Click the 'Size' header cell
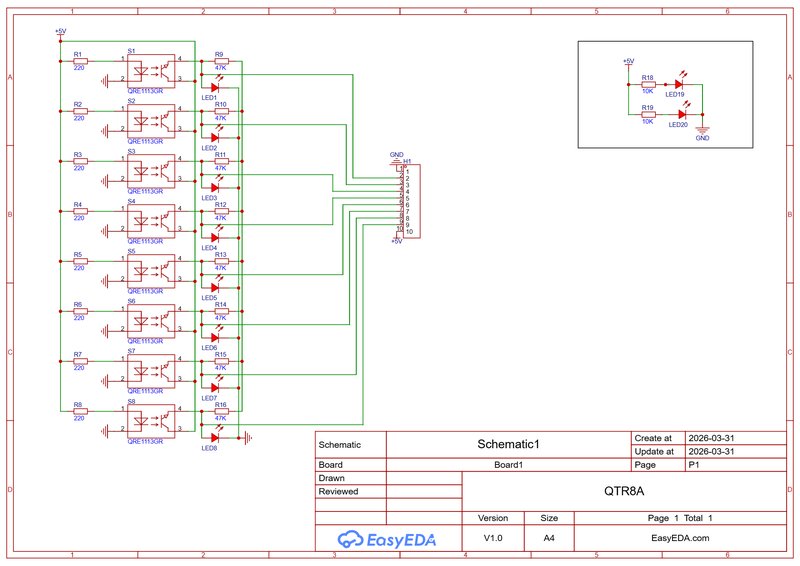The image size is (800, 566). (x=549, y=518)
